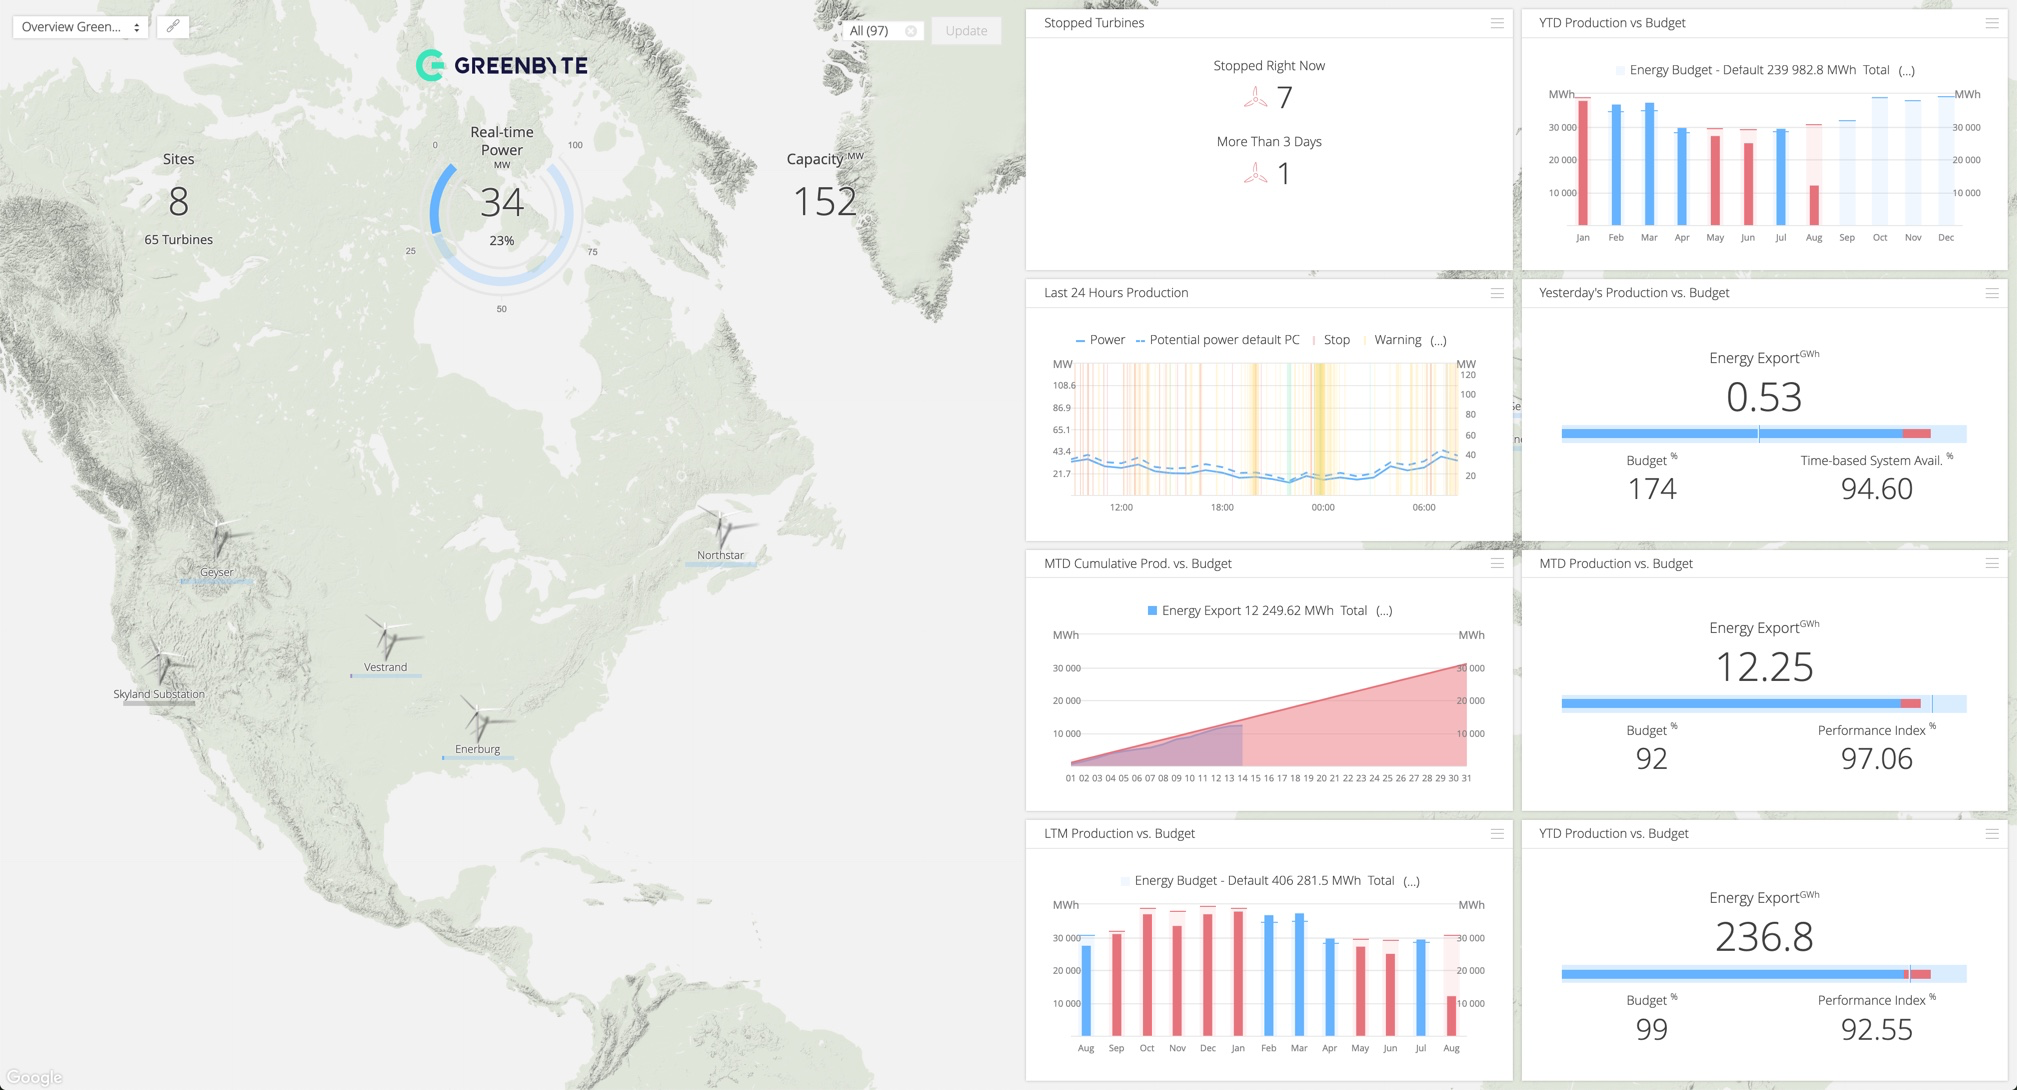The height and width of the screenshot is (1090, 2017).
Task: Open MTD Cumulative Prod. vs. Budget menu
Action: (1496, 564)
